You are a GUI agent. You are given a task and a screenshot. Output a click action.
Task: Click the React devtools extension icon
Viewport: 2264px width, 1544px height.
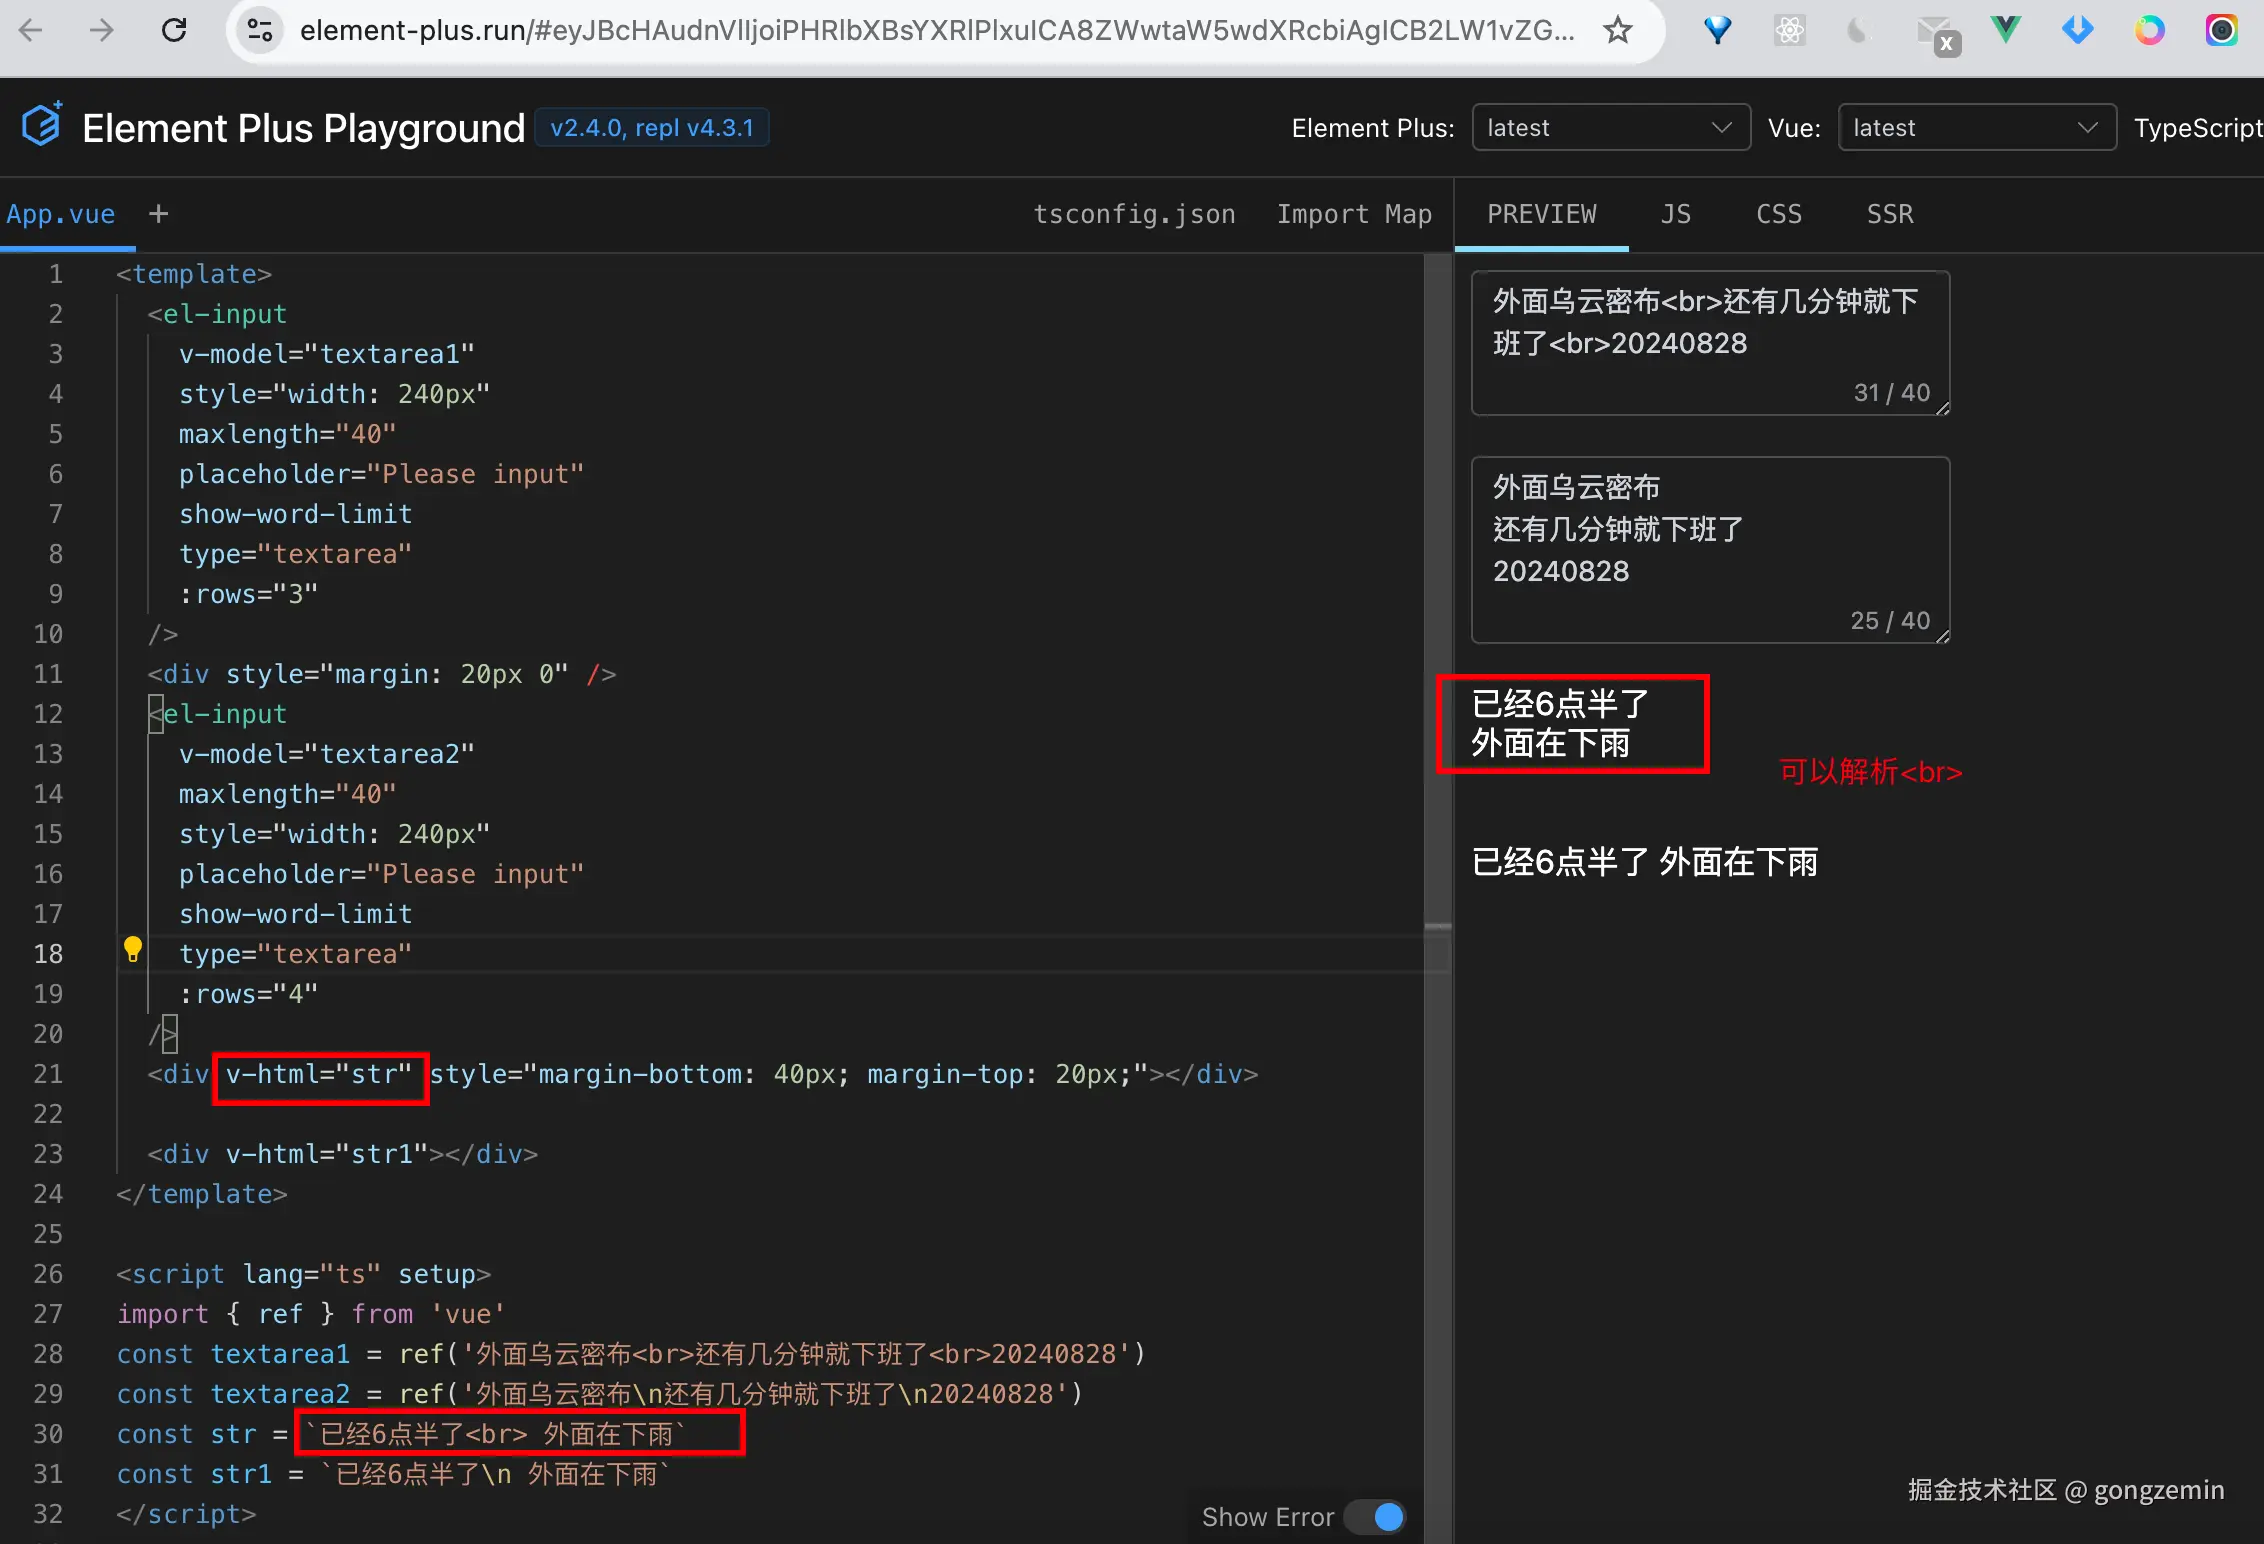coord(1789,30)
